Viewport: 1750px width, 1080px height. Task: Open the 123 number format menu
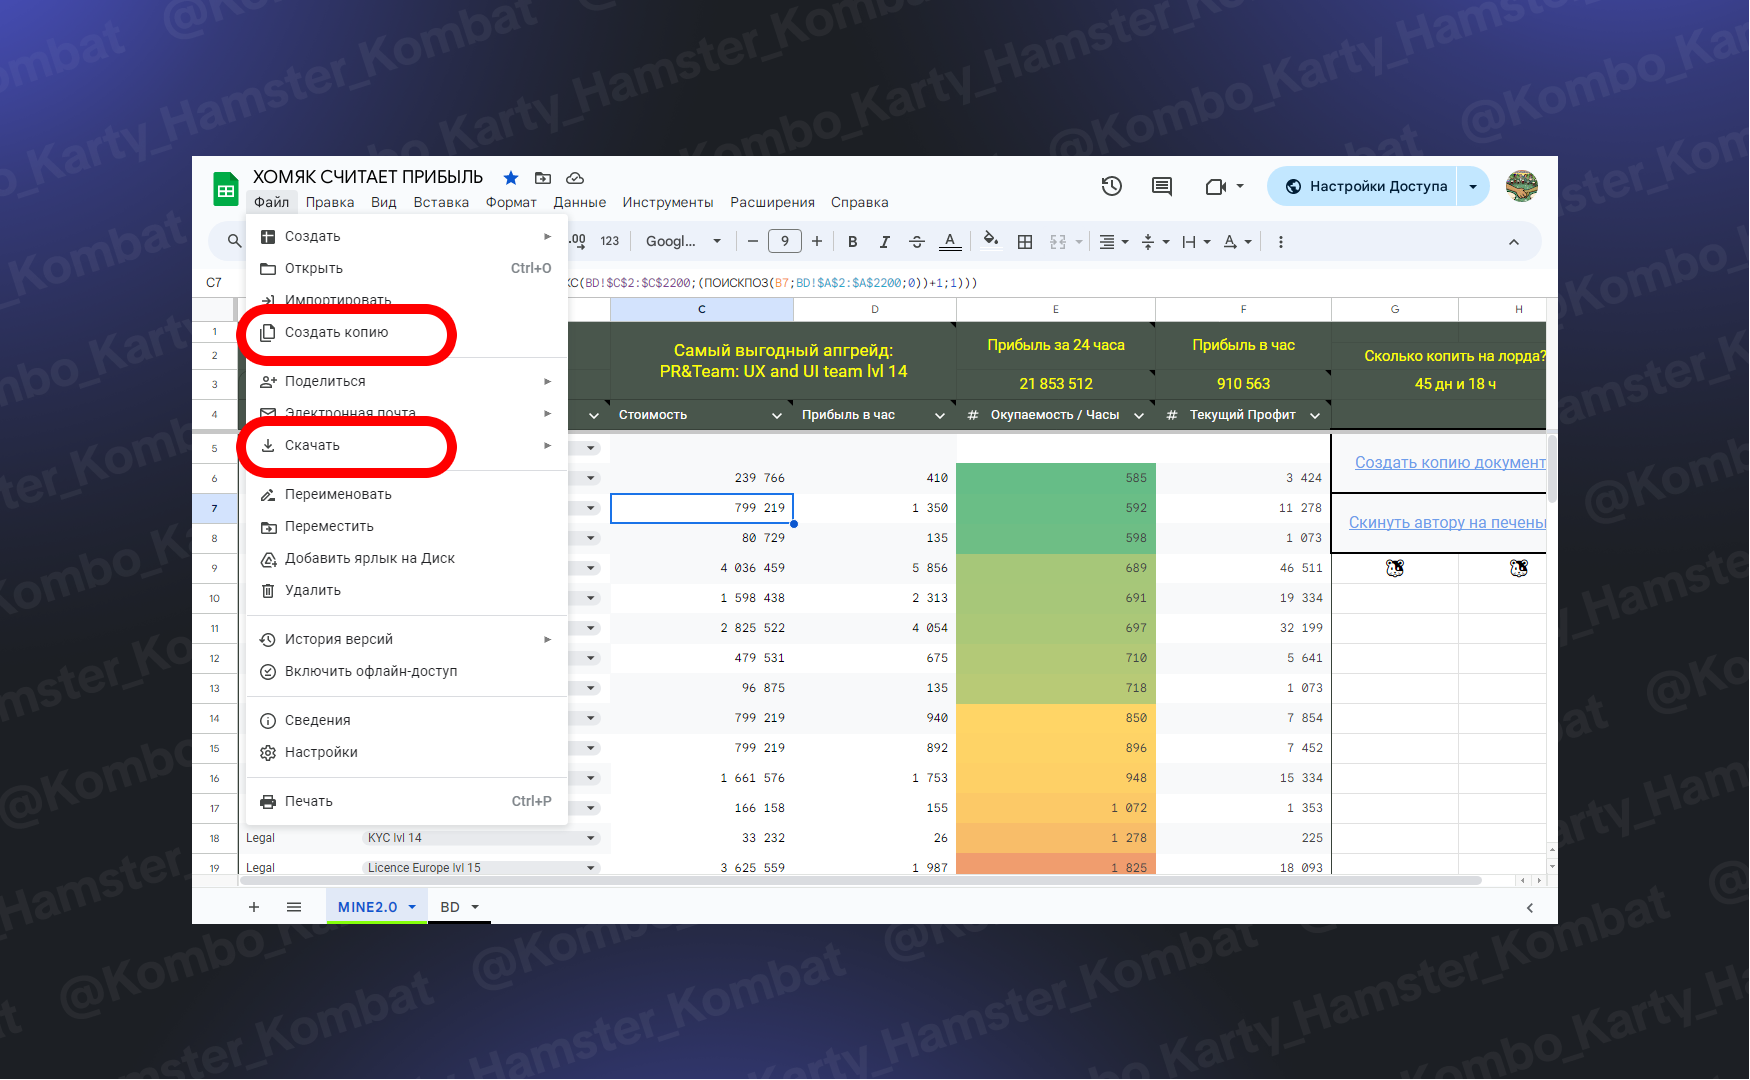tap(610, 241)
